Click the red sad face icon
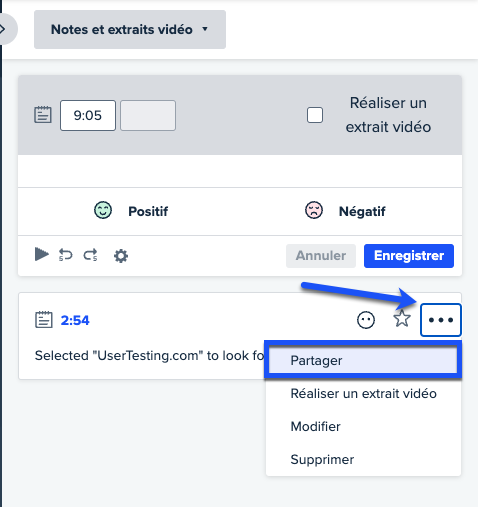This screenshot has height=507, width=478. coord(314,210)
